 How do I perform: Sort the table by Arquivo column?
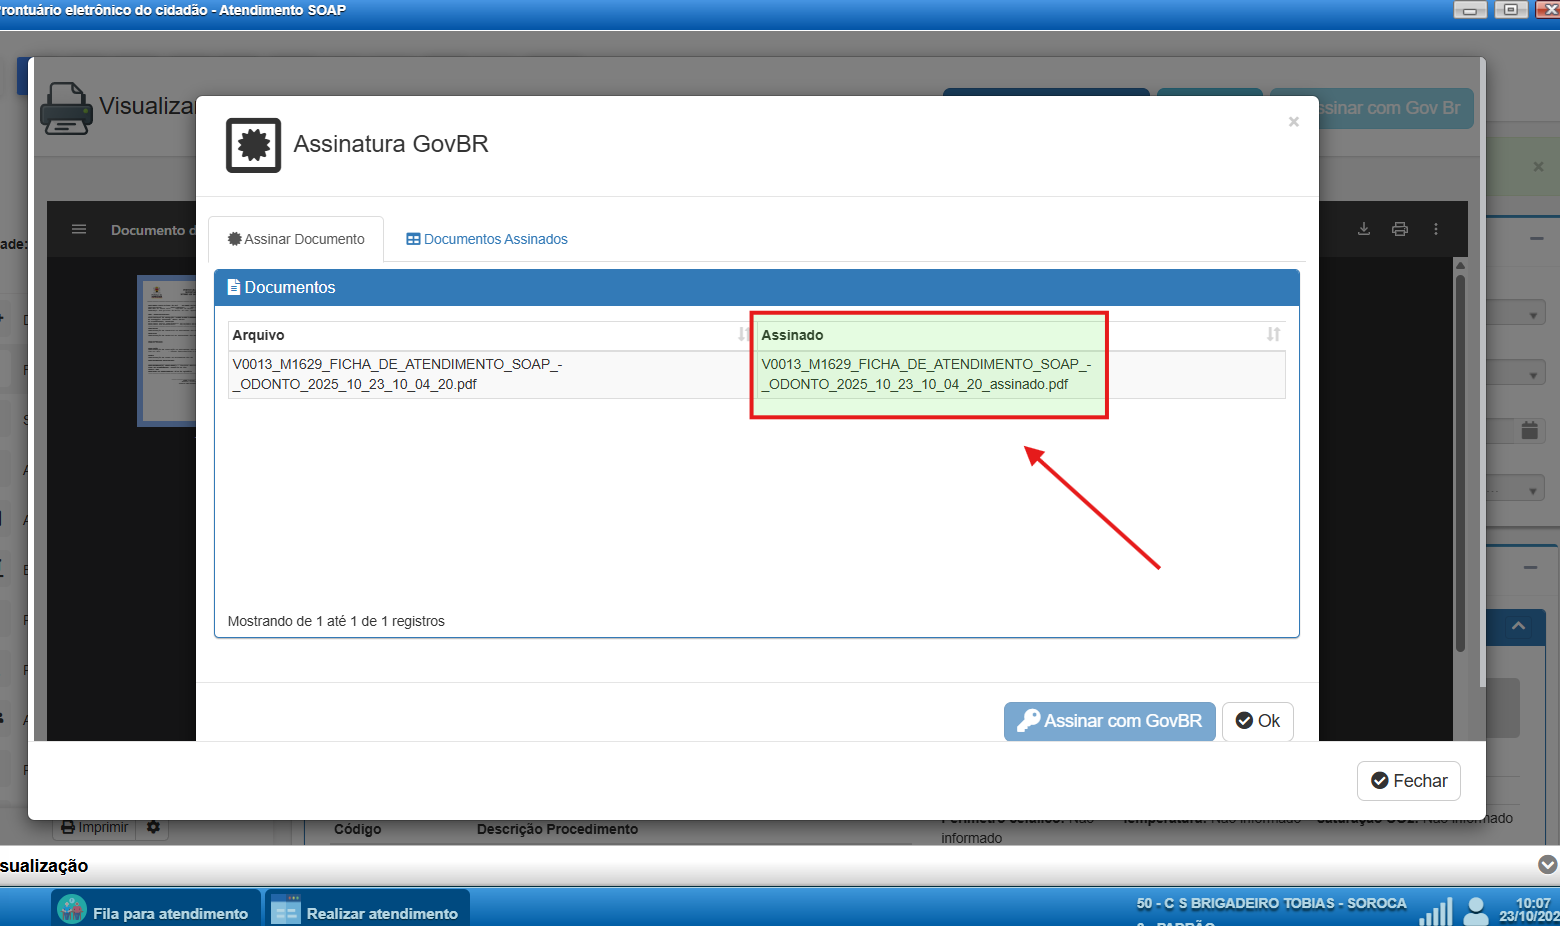pyautogui.click(x=743, y=335)
